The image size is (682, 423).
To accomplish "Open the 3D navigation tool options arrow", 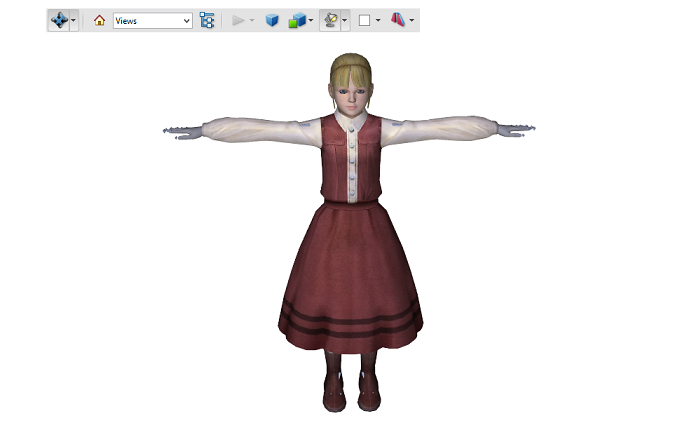I will tap(74, 20).
